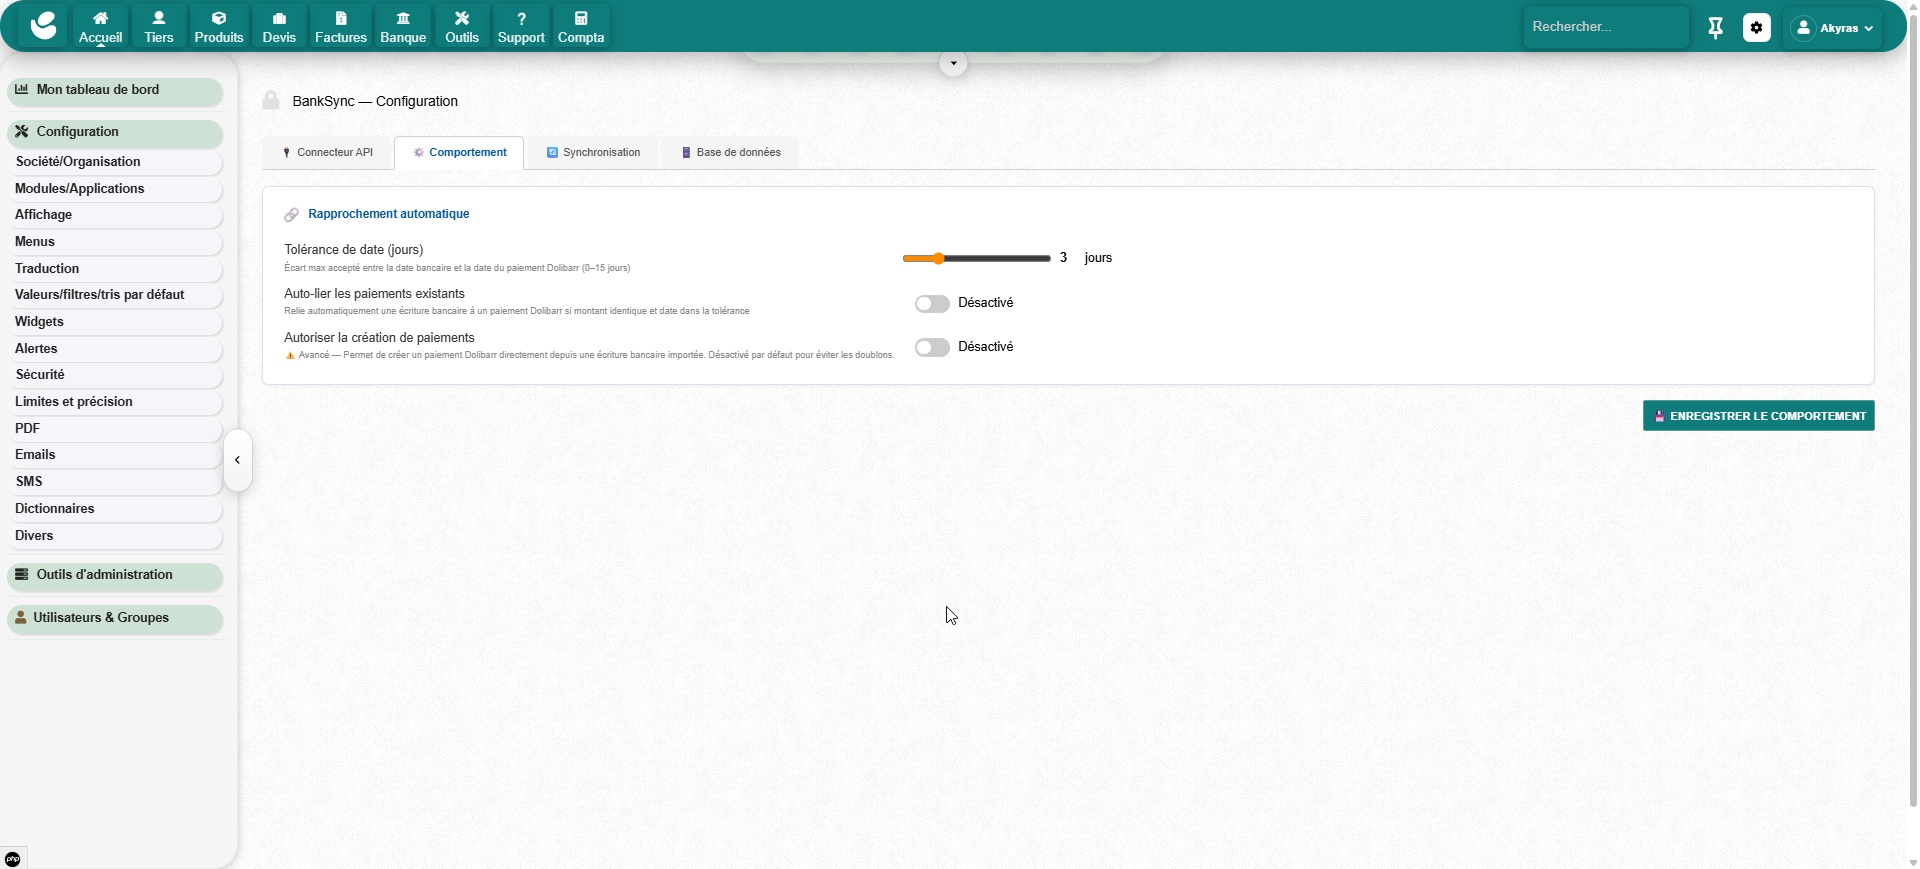The image size is (1920, 869).
Task: Switch to the Connecteur API tab
Action: [328, 153]
